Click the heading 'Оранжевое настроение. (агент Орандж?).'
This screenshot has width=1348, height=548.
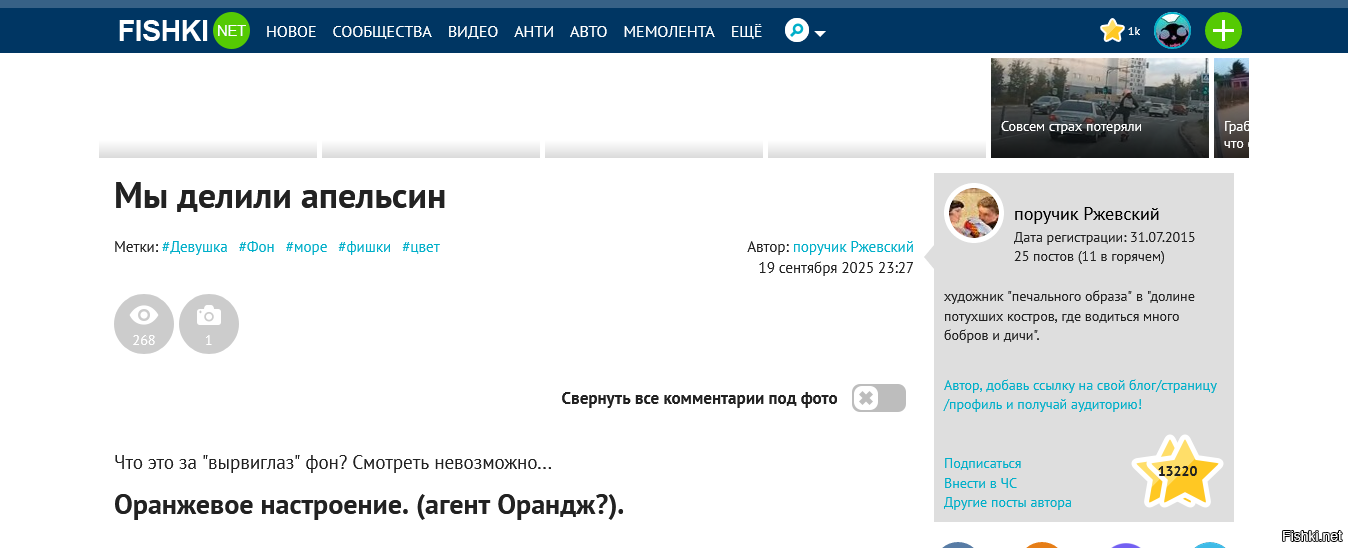tap(369, 505)
